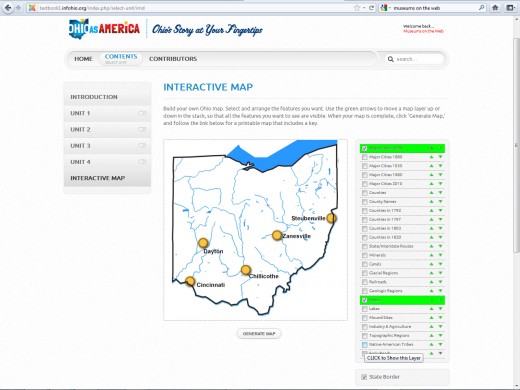
Task: Move Geologic Regions layer up
Action: pyautogui.click(x=431, y=291)
